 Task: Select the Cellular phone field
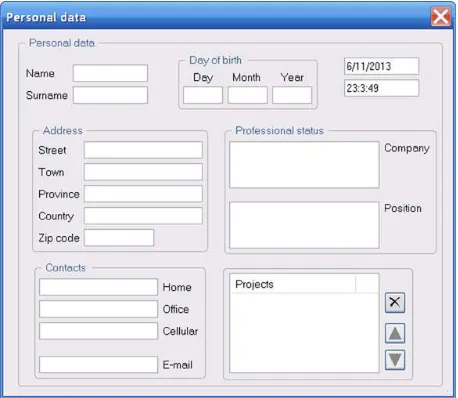click(x=98, y=331)
